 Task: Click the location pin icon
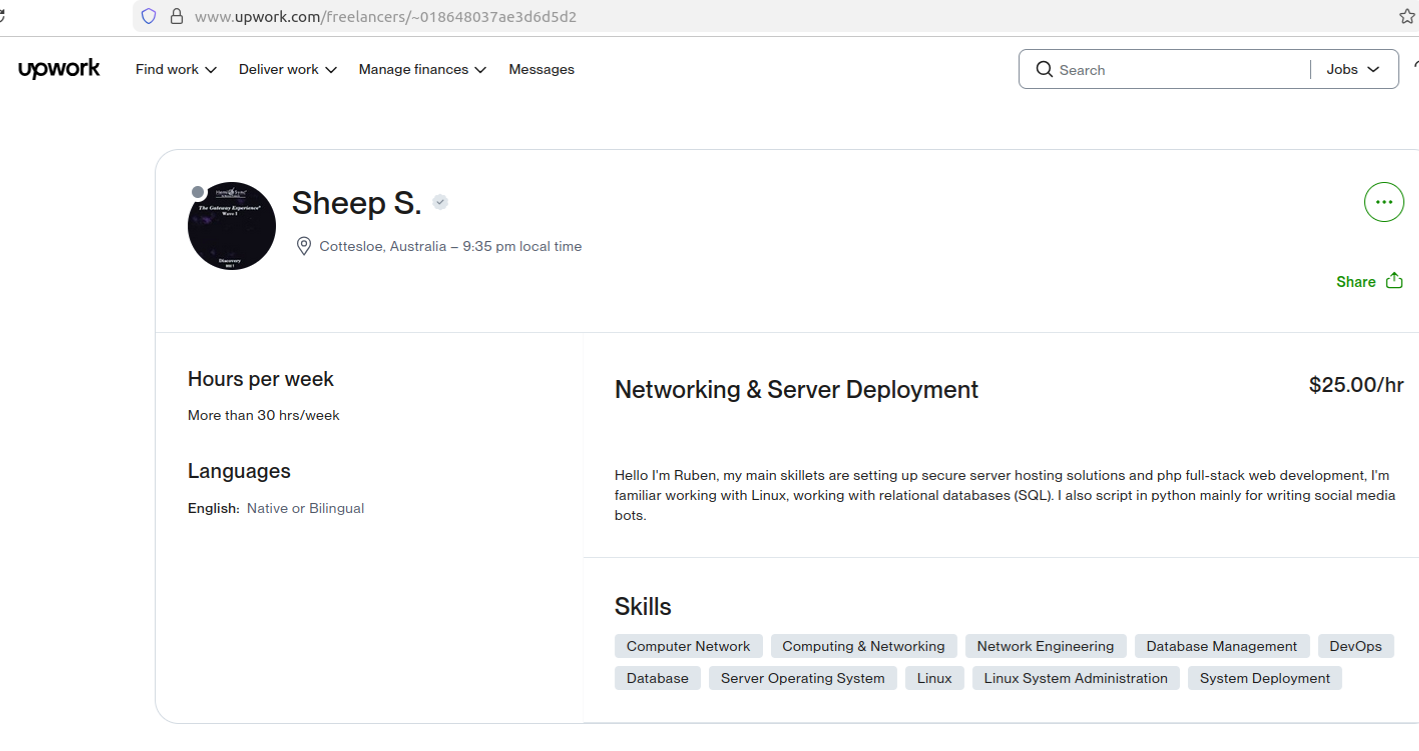(x=304, y=246)
